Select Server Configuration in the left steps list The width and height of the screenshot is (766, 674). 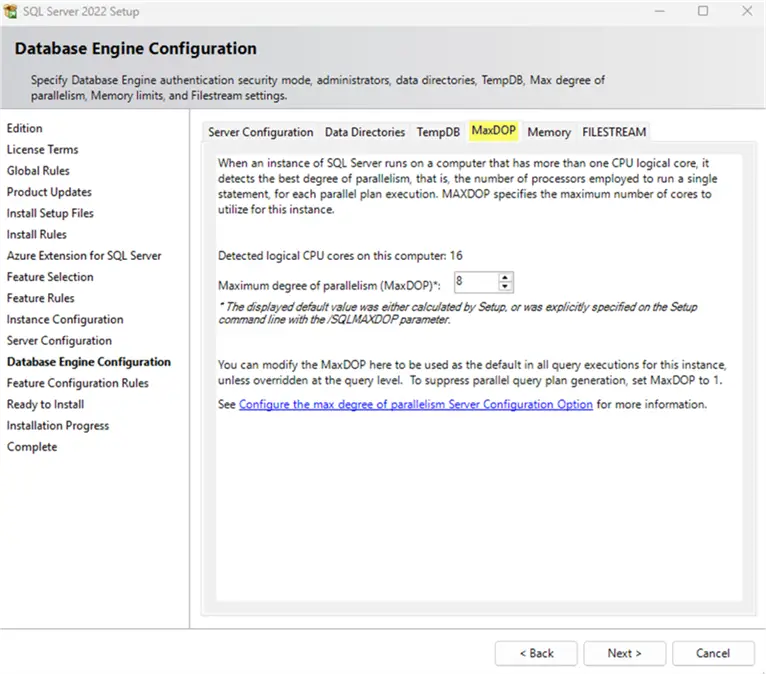click(x=59, y=341)
